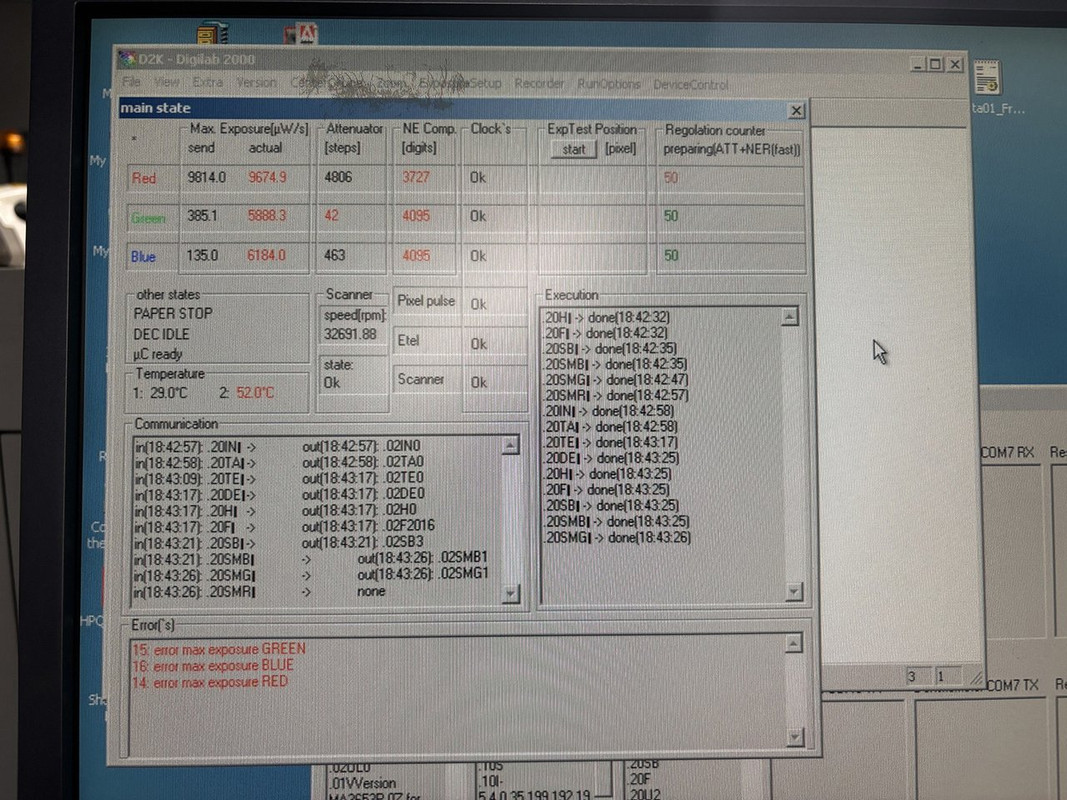The image size is (1067, 800).
Task: Click the Red send exposure value 9814.0
Action: tap(206, 178)
